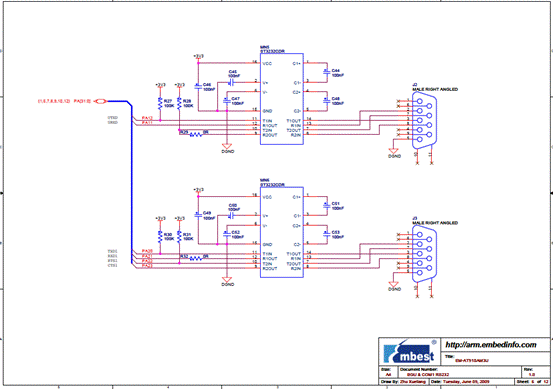
Task: Click the 0R resistor R32 symbol
Action: point(196,258)
